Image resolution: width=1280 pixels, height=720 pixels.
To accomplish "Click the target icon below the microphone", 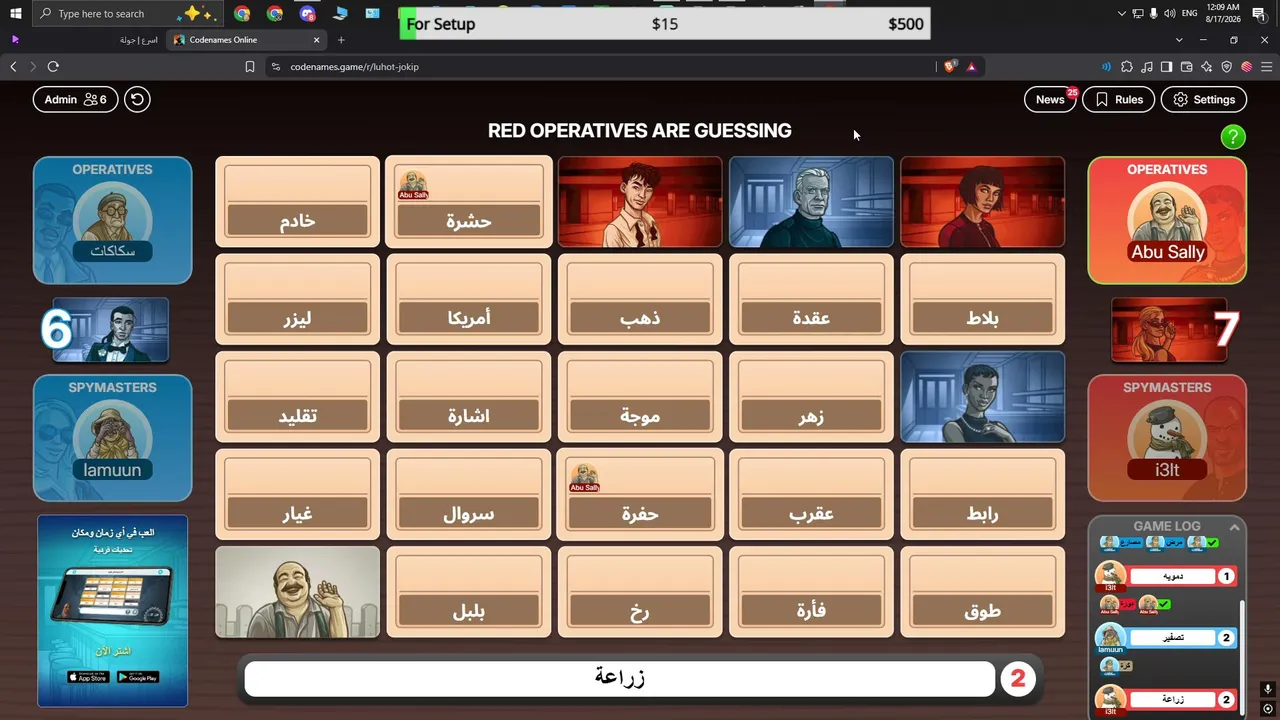I will [x=1267, y=709].
